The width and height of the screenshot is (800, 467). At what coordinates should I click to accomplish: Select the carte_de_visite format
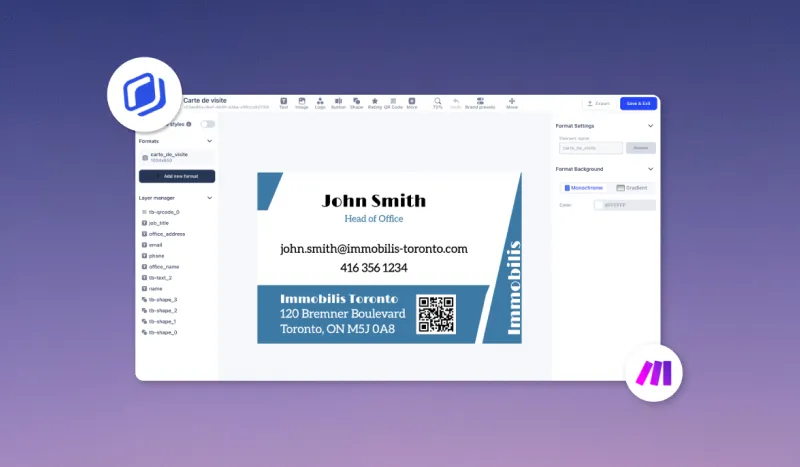click(177, 157)
